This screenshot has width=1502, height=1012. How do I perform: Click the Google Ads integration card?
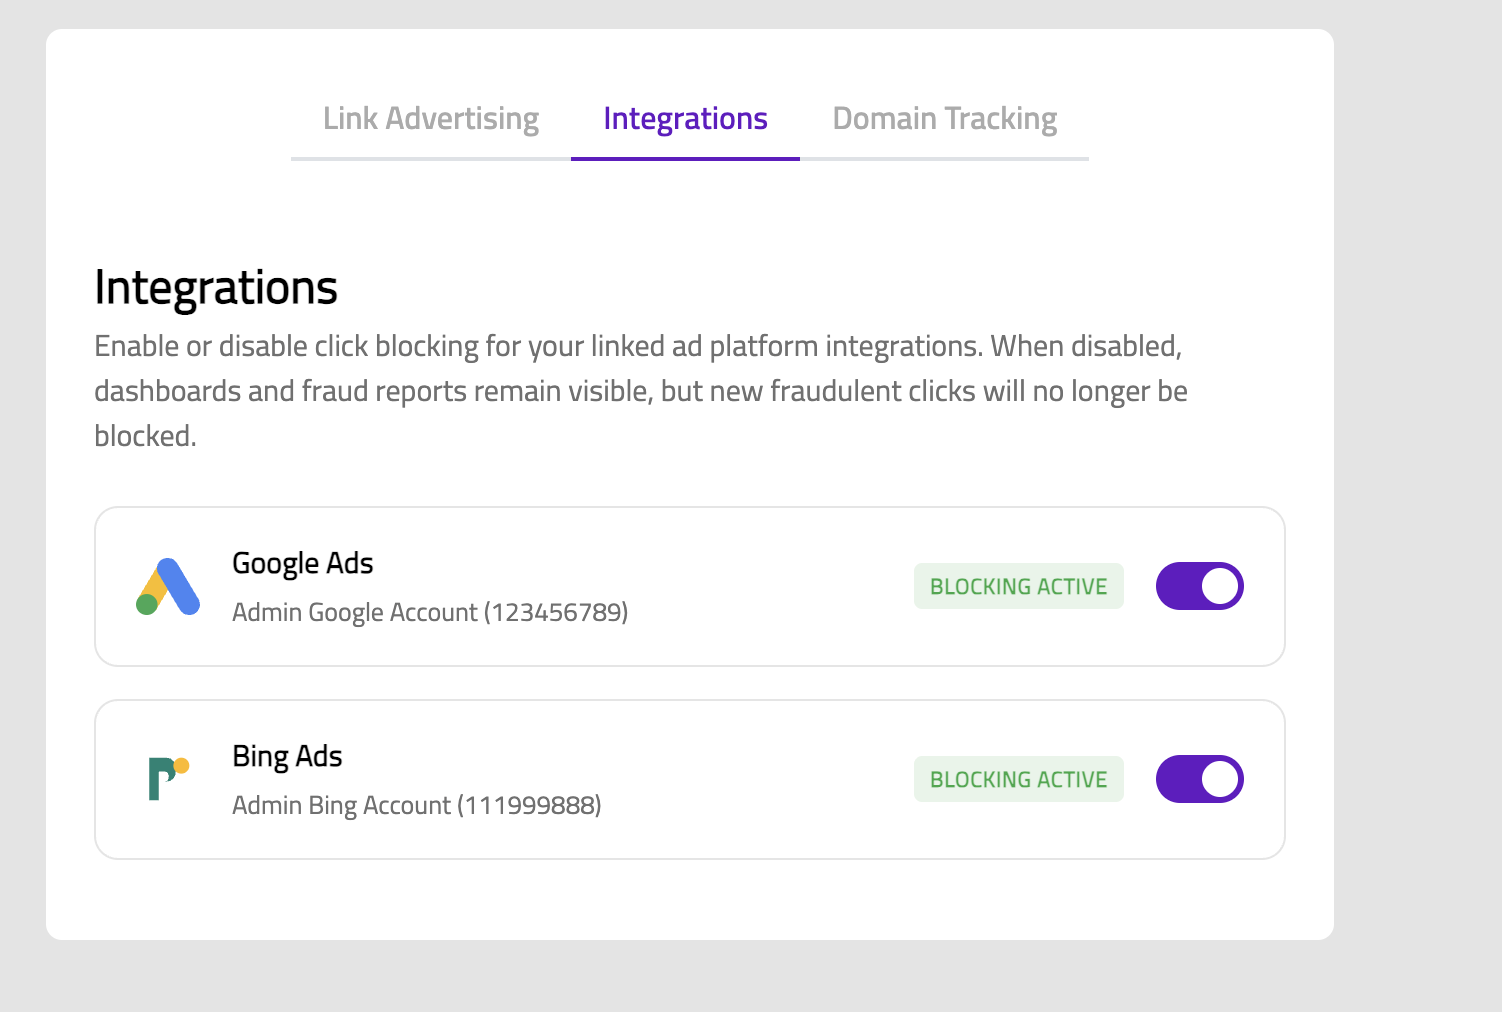click(x=690, y=586)
